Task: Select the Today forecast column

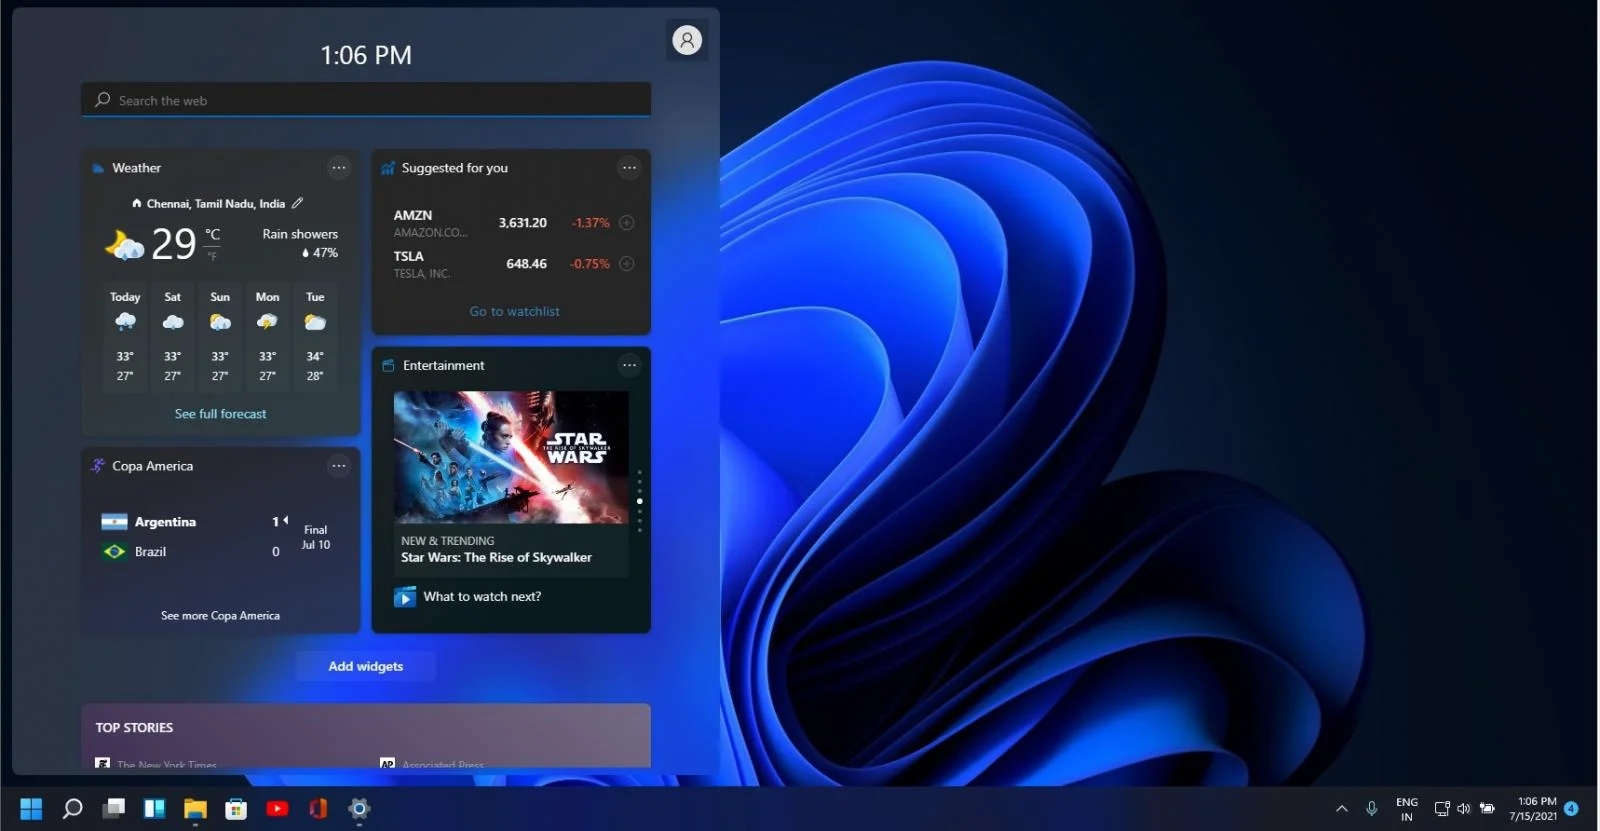Action: (x=125, y=337)
